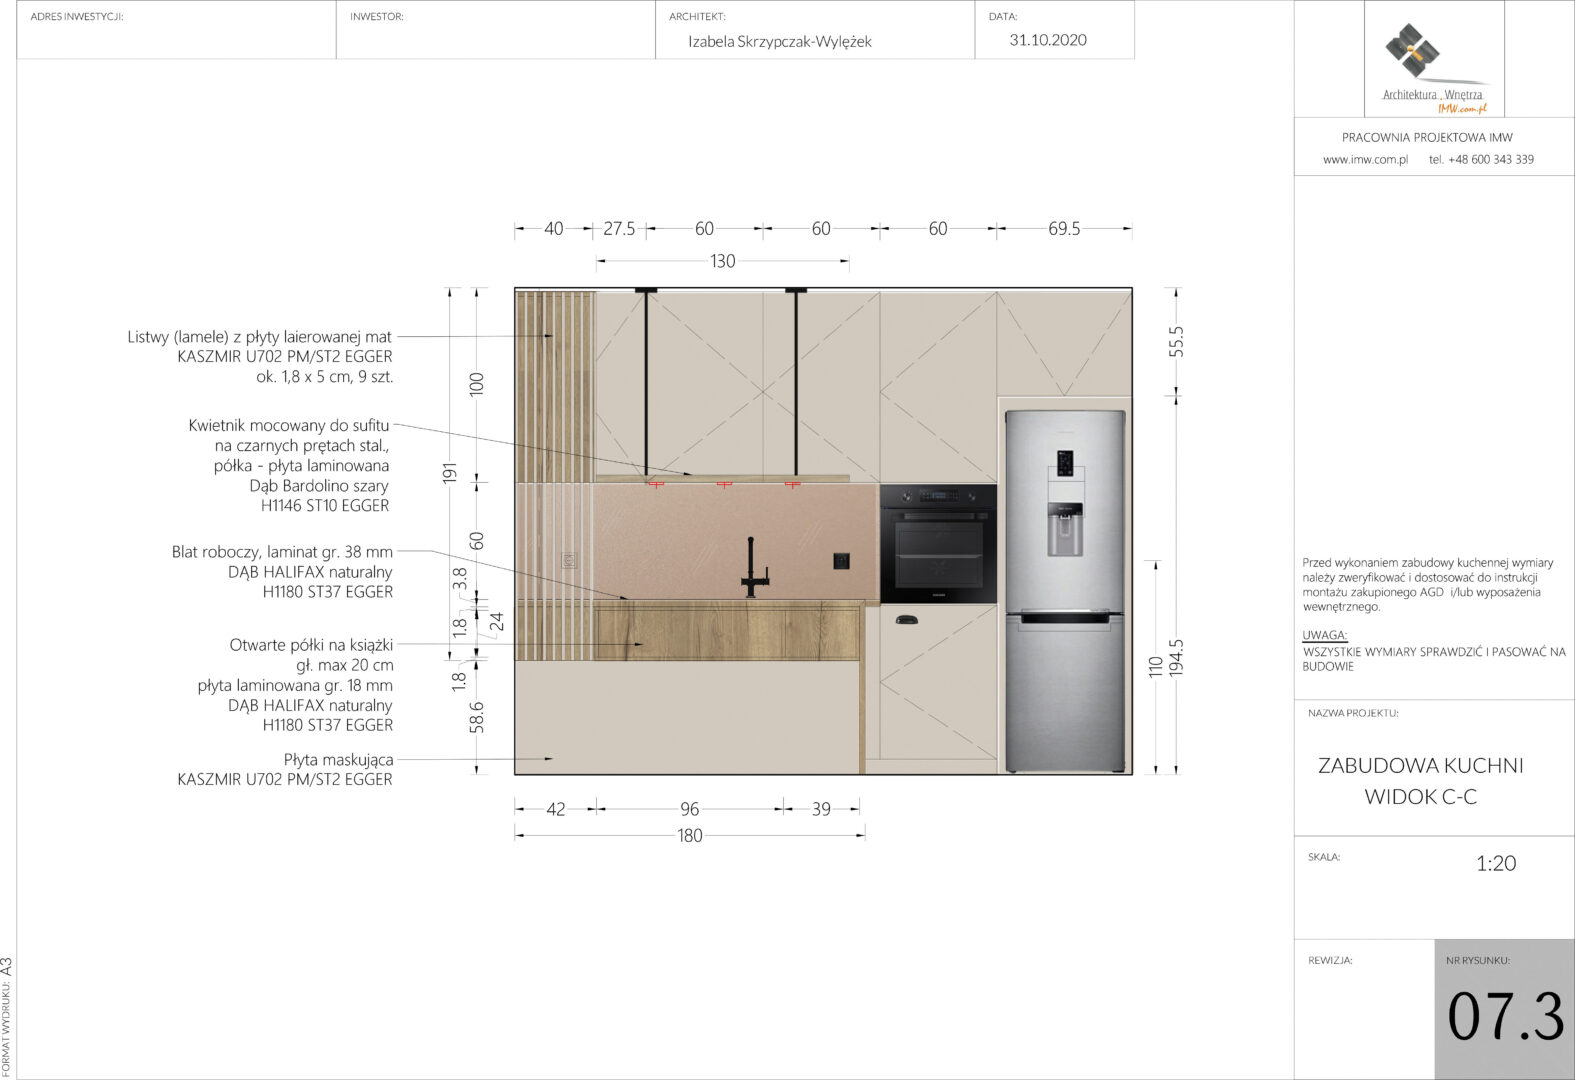Click the 'gł. max 20 cm' depth note

[x=344, y=665]
